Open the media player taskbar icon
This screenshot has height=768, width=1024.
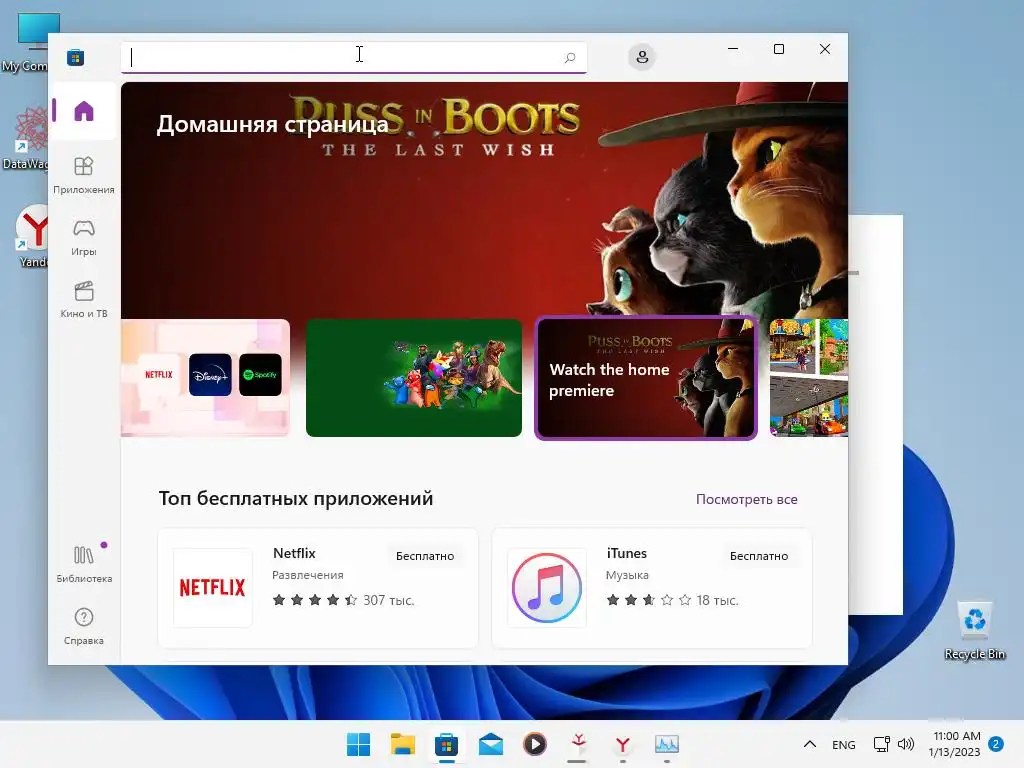click(x=535, y=744)
